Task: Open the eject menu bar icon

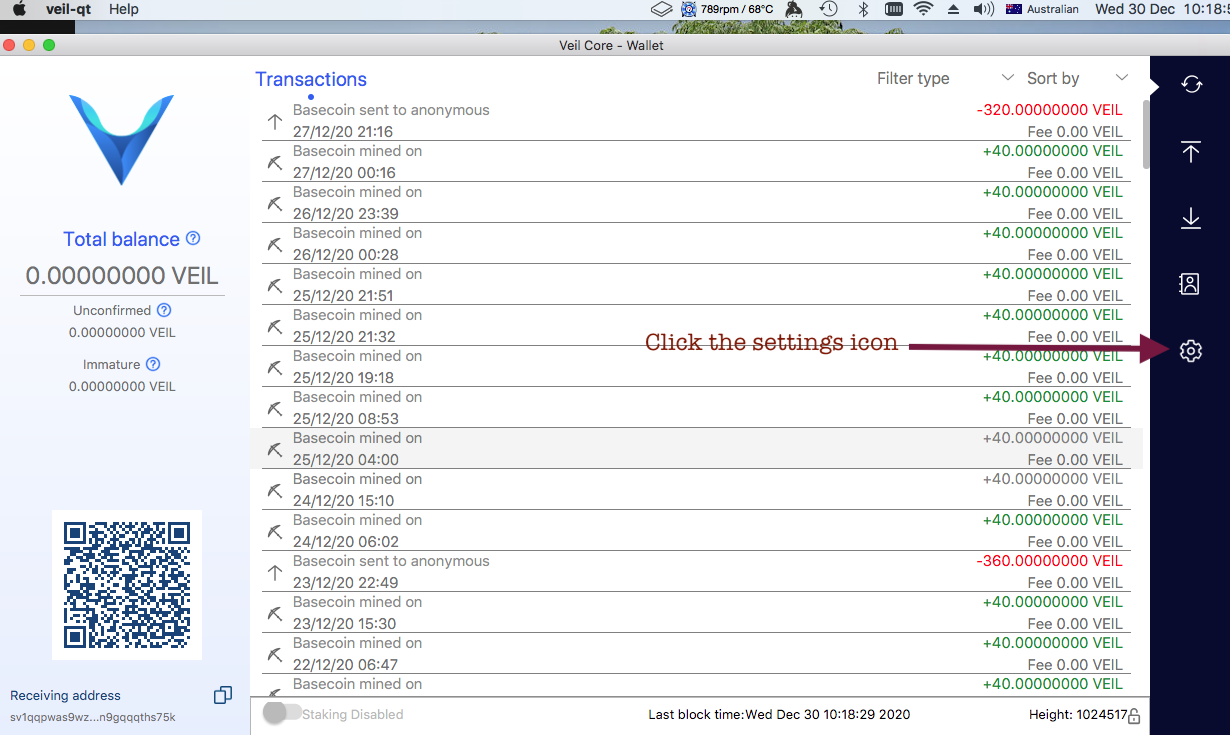Action: click(x=953, y=9)
